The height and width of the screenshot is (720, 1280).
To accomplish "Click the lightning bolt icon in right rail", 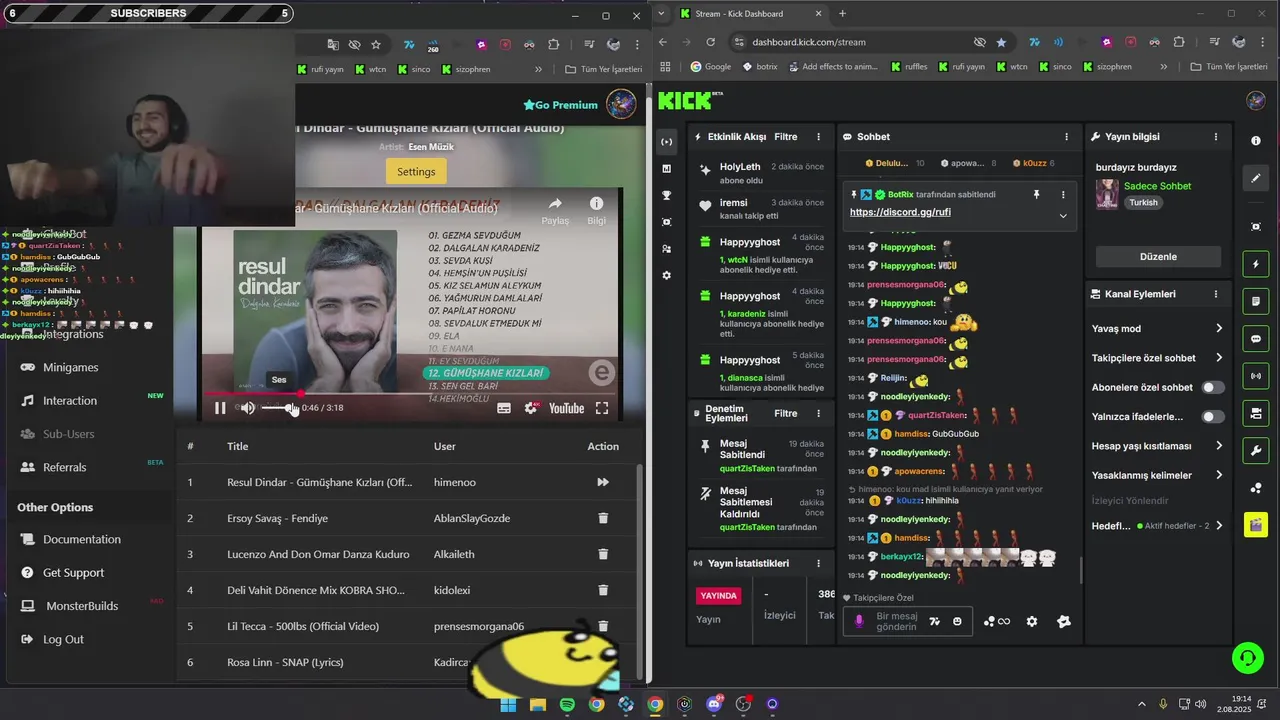I will (x=1256, y=264).
